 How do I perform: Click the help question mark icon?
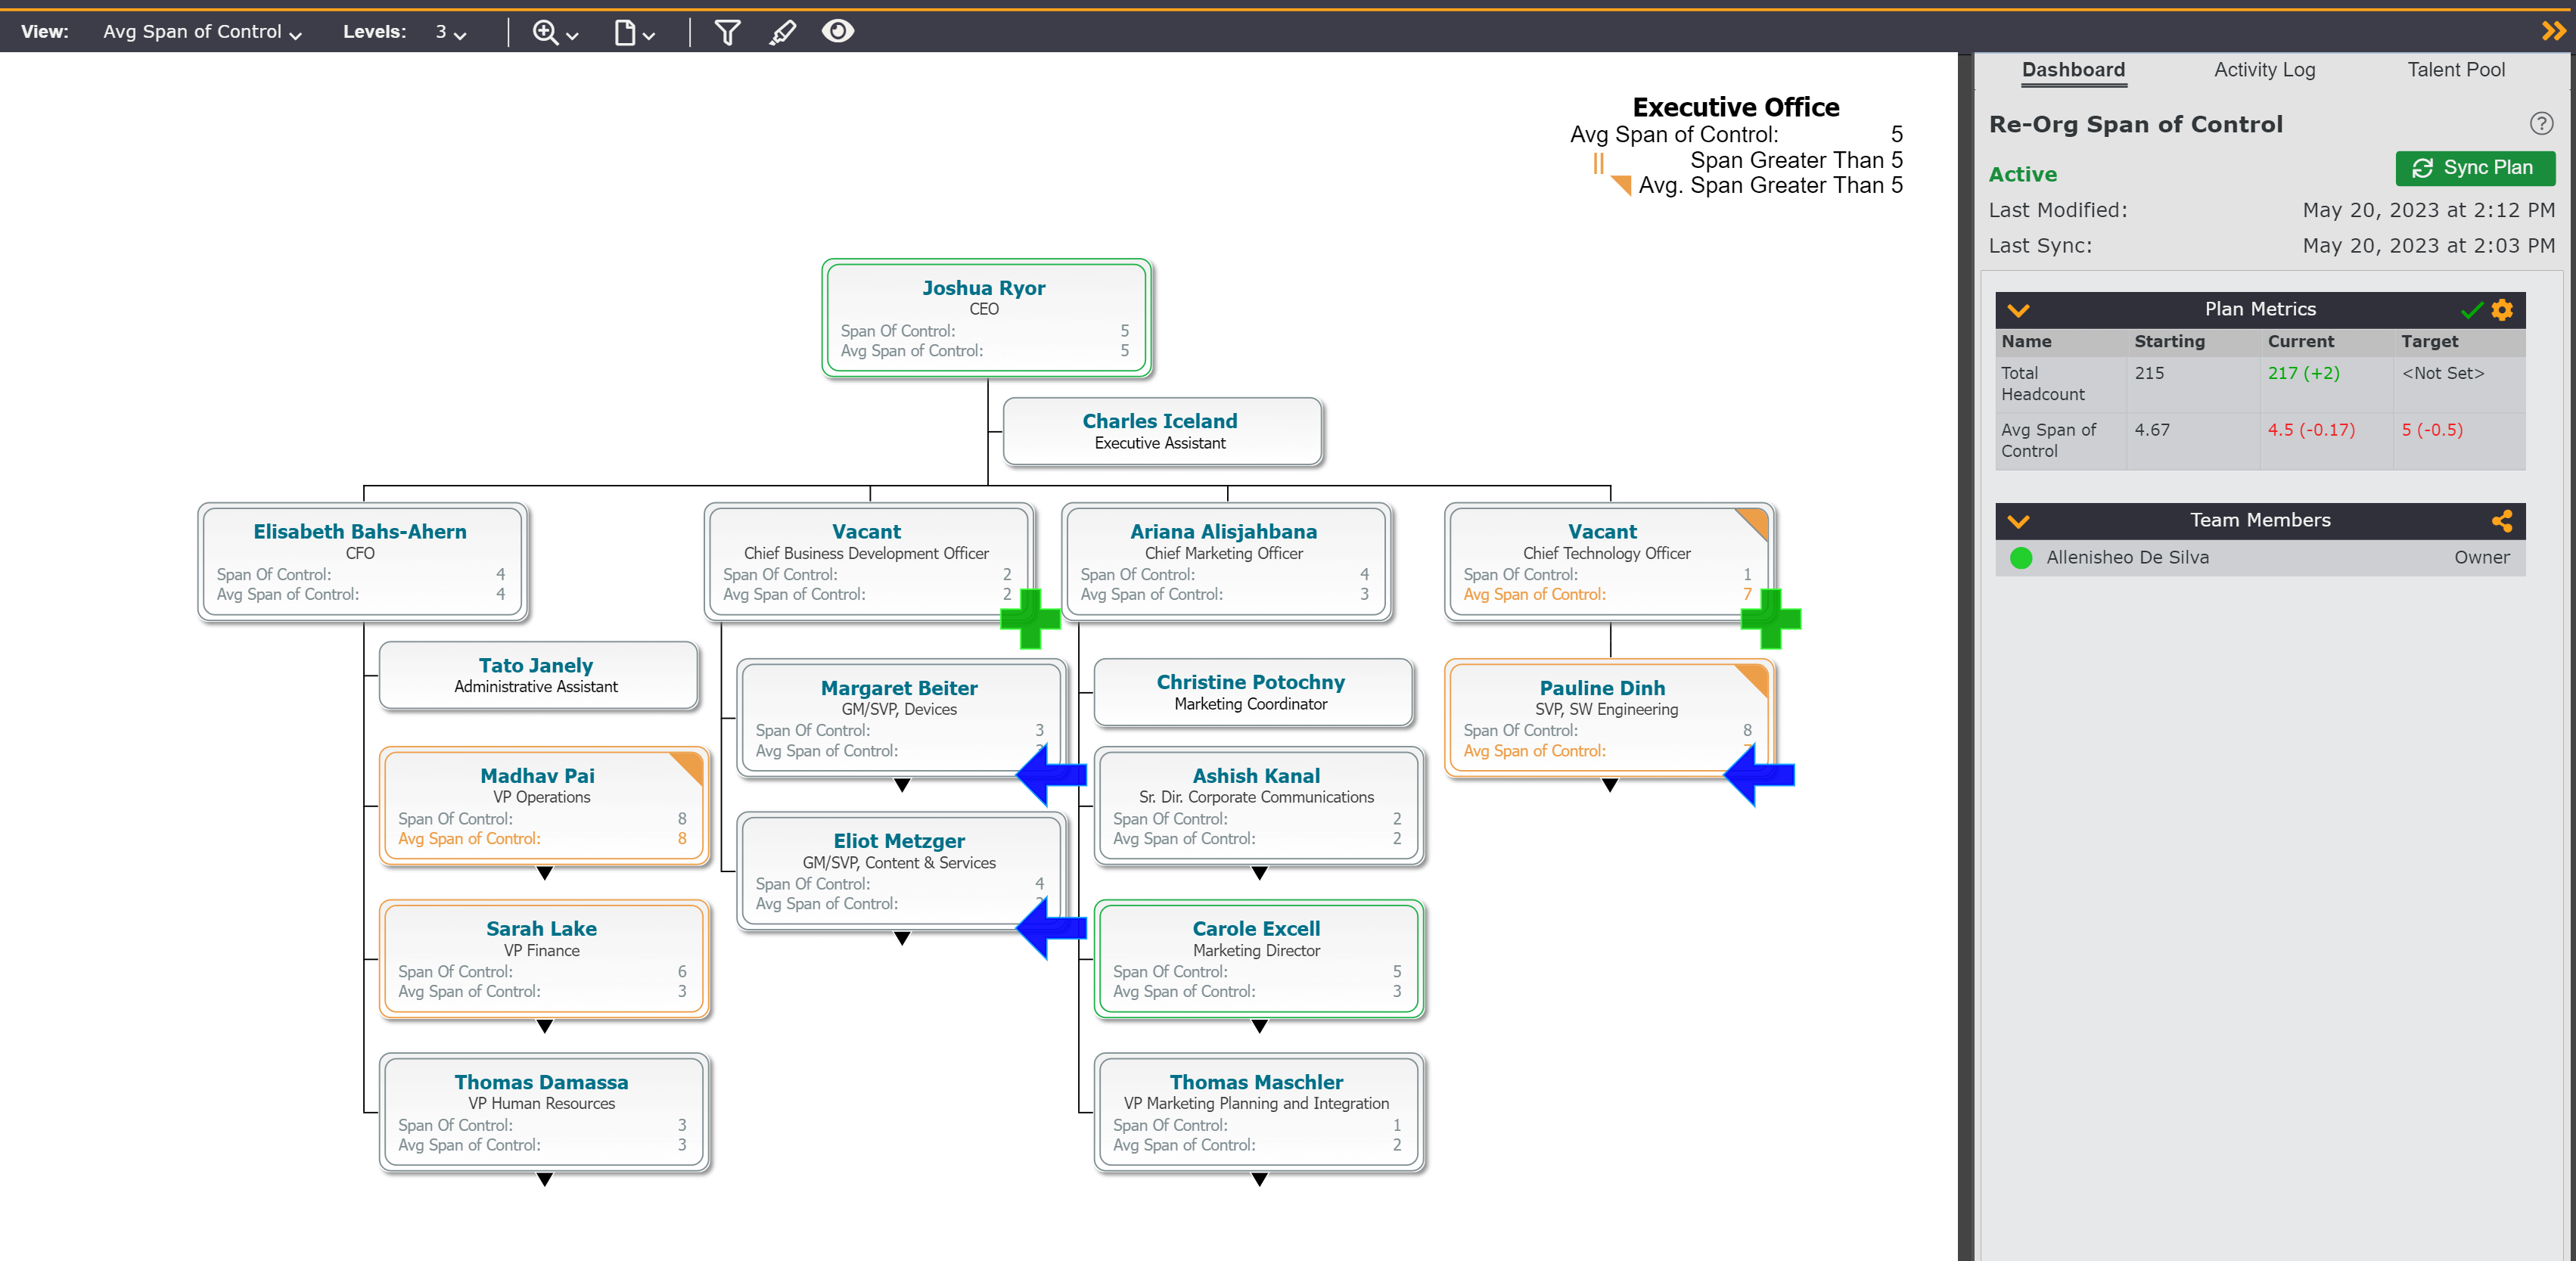pyautogui.click(x=2541, y=124)
